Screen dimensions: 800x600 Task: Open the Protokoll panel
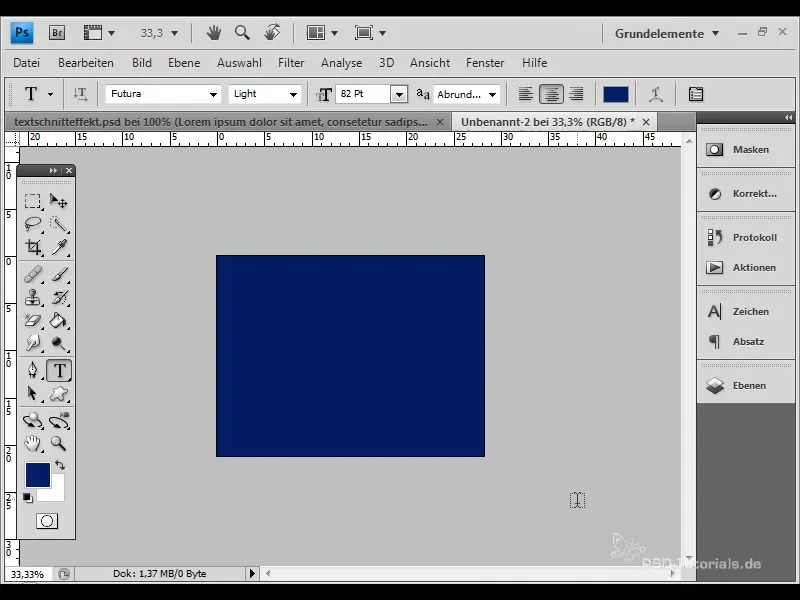tap(745, 237)
